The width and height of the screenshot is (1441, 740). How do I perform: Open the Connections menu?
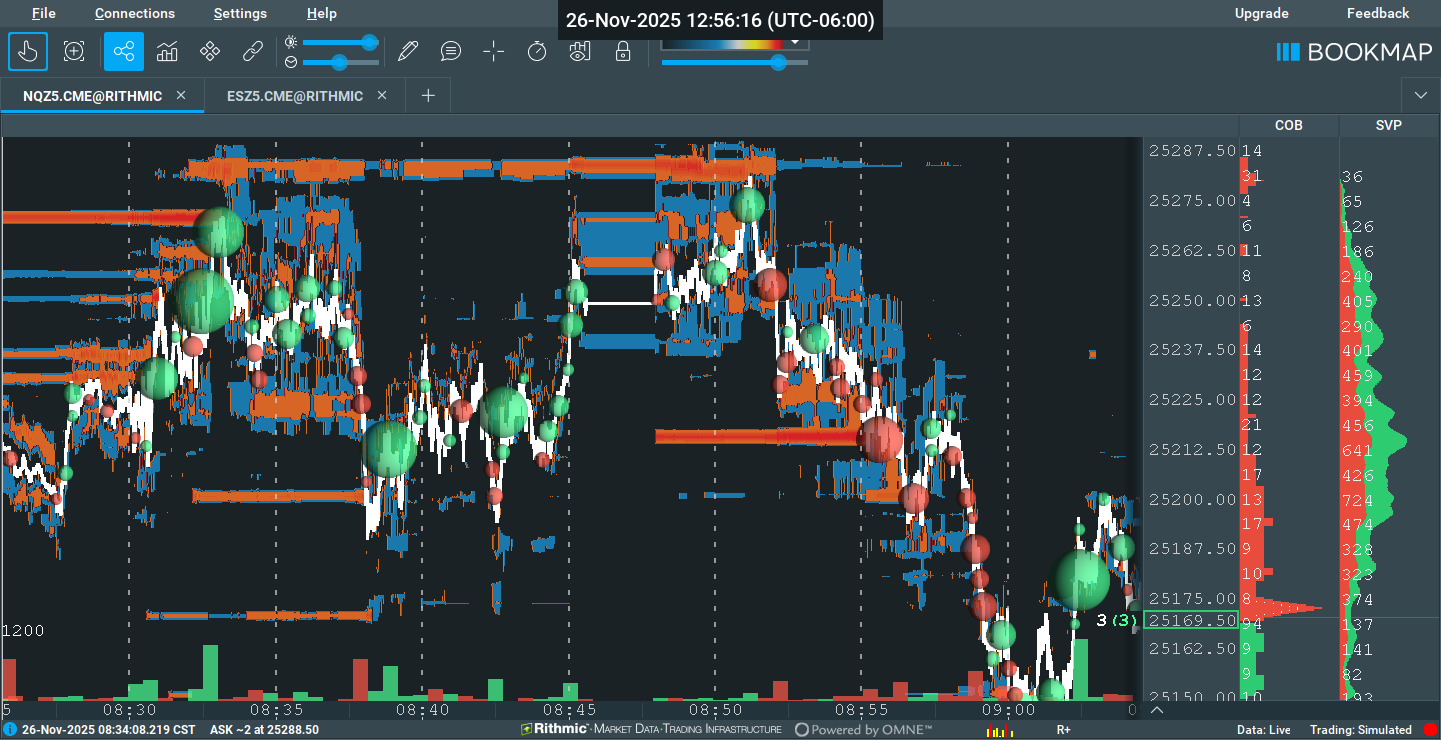pyautogui.click(x=135, y=13)
